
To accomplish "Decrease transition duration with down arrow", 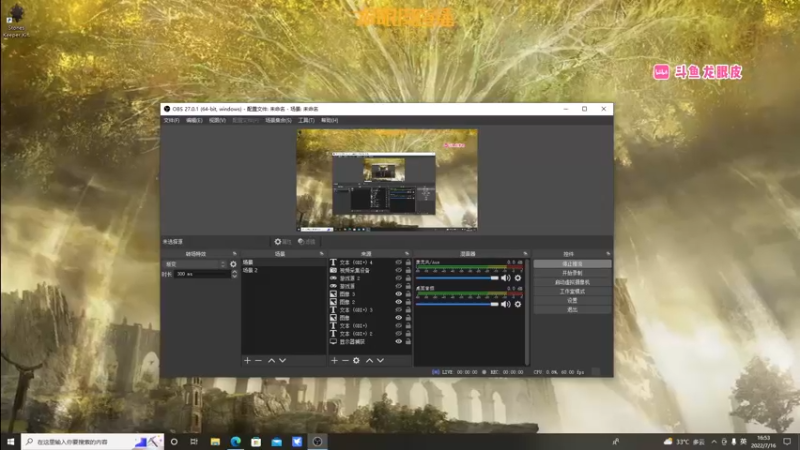I will pos(234,276).
